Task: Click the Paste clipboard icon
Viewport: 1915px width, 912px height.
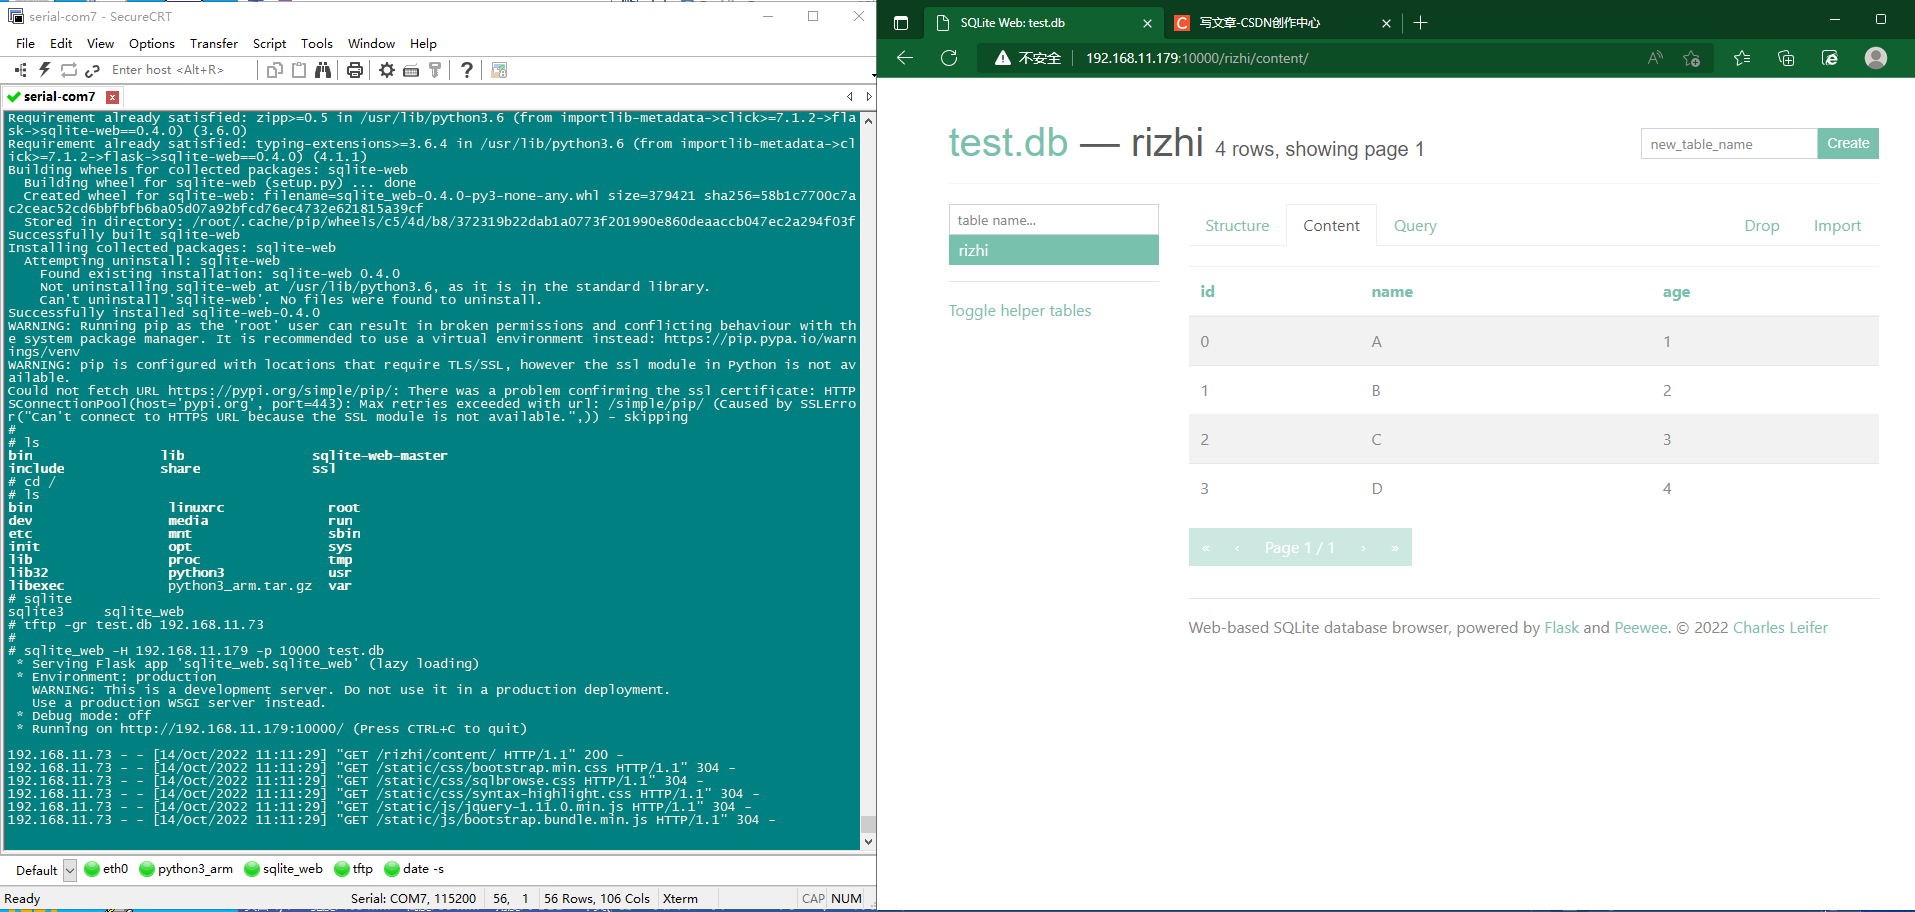Action: point(299,70)
